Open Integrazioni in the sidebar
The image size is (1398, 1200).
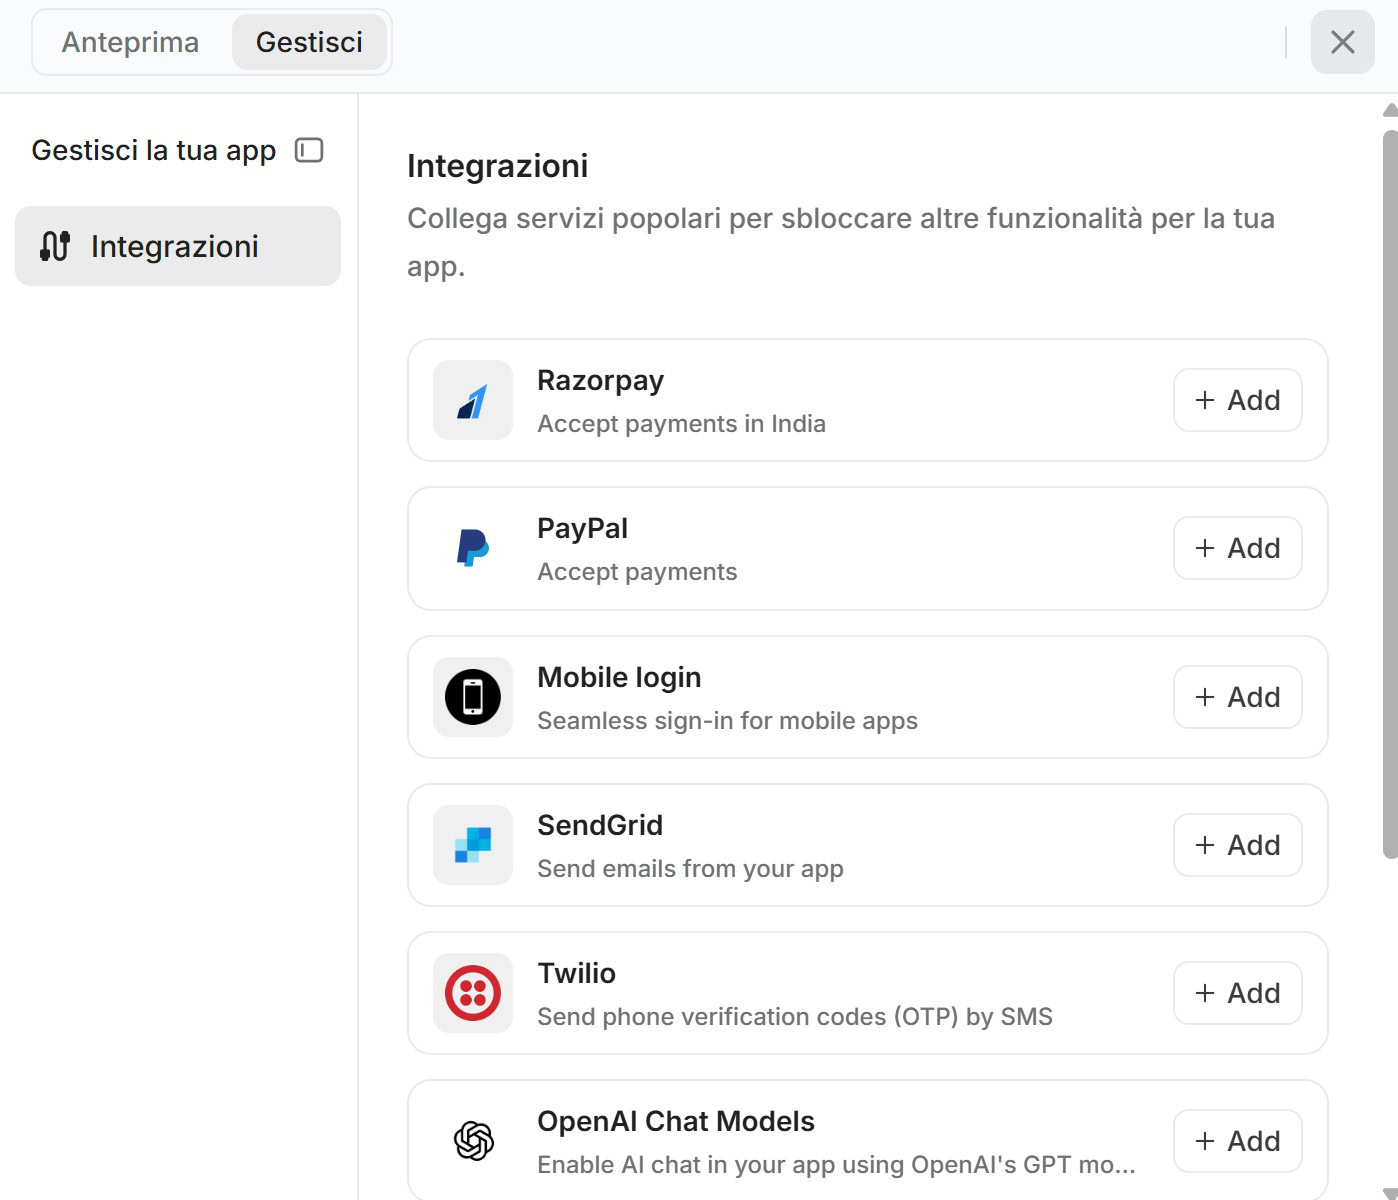[x=178, y=246]
